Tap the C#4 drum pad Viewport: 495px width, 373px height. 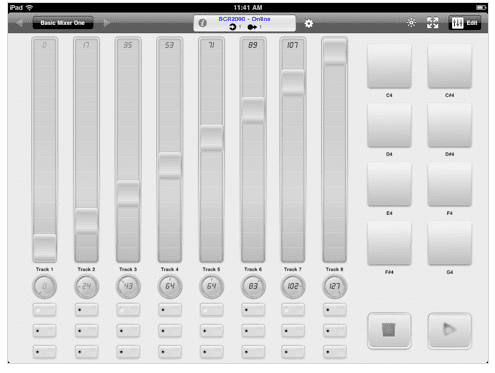pos(450,66)
